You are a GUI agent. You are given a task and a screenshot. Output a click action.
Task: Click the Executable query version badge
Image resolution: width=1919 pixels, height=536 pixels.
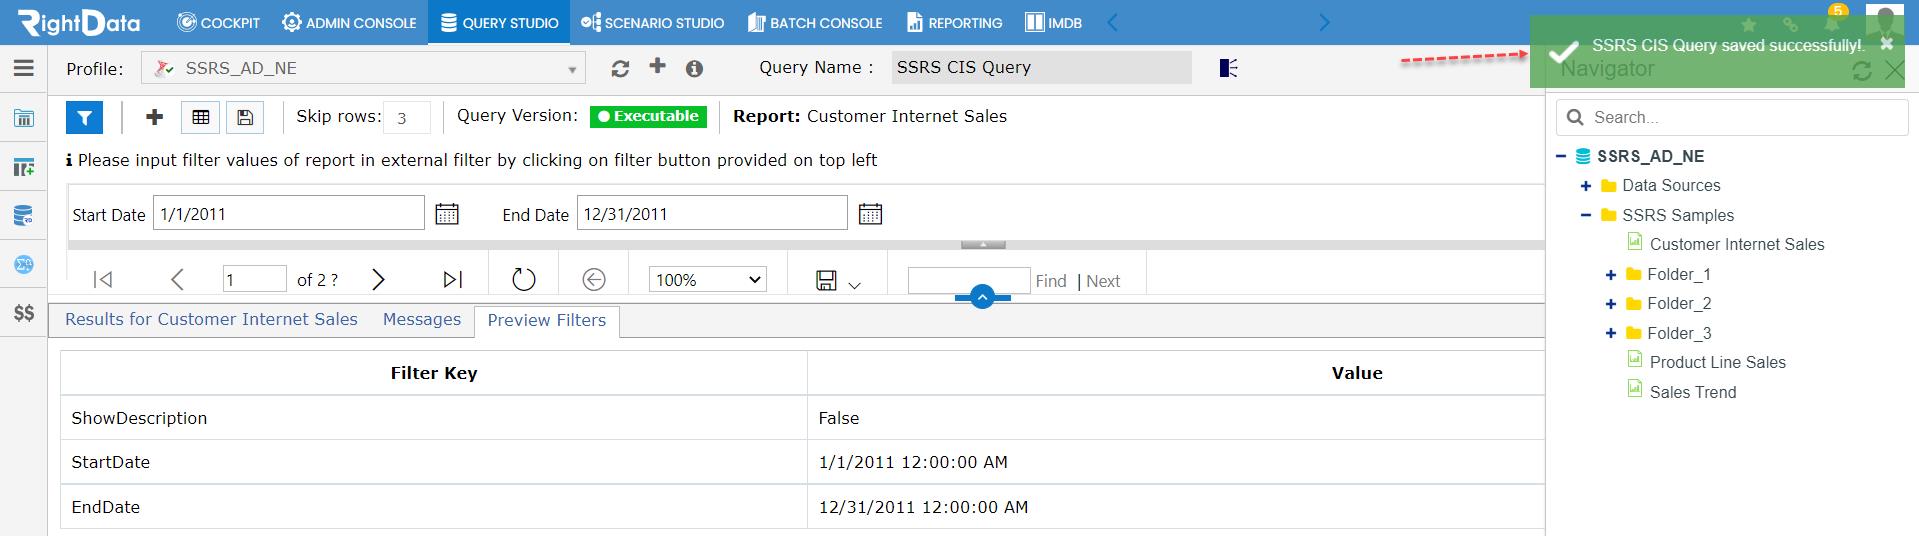[x=648, y=116]
